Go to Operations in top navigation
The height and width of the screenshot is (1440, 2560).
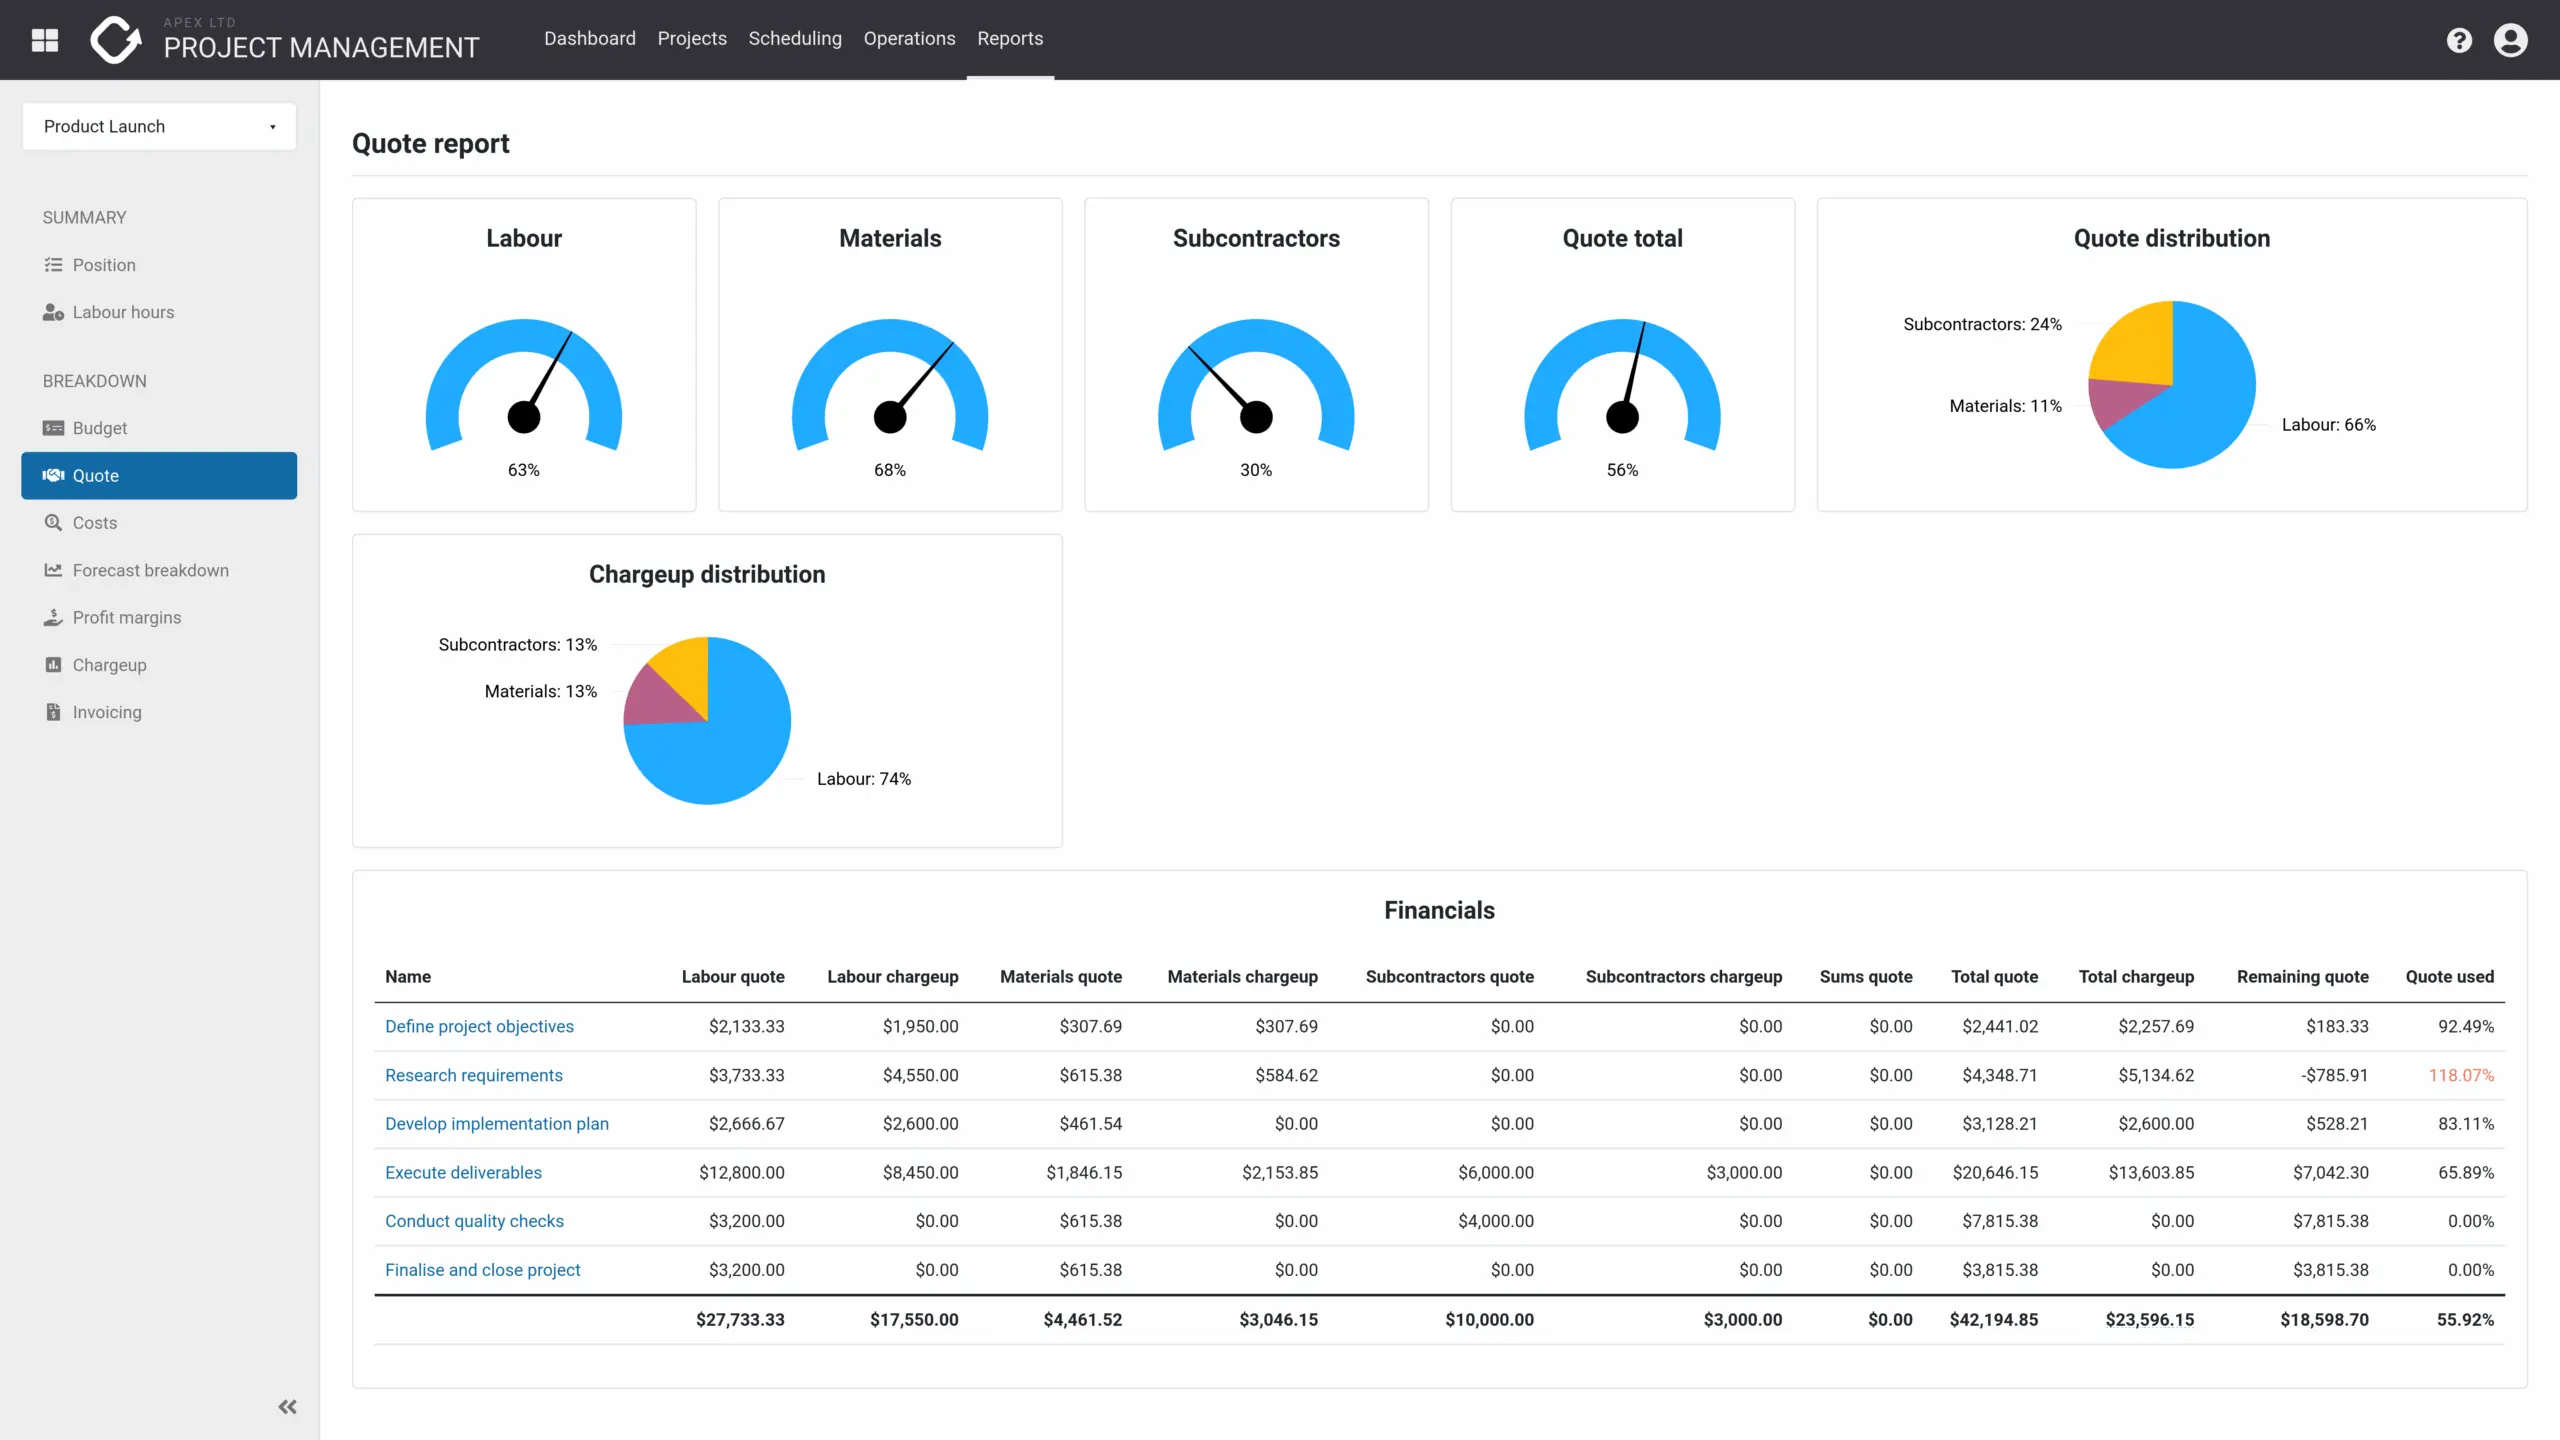pyautogui.click(x=909, y=39)
